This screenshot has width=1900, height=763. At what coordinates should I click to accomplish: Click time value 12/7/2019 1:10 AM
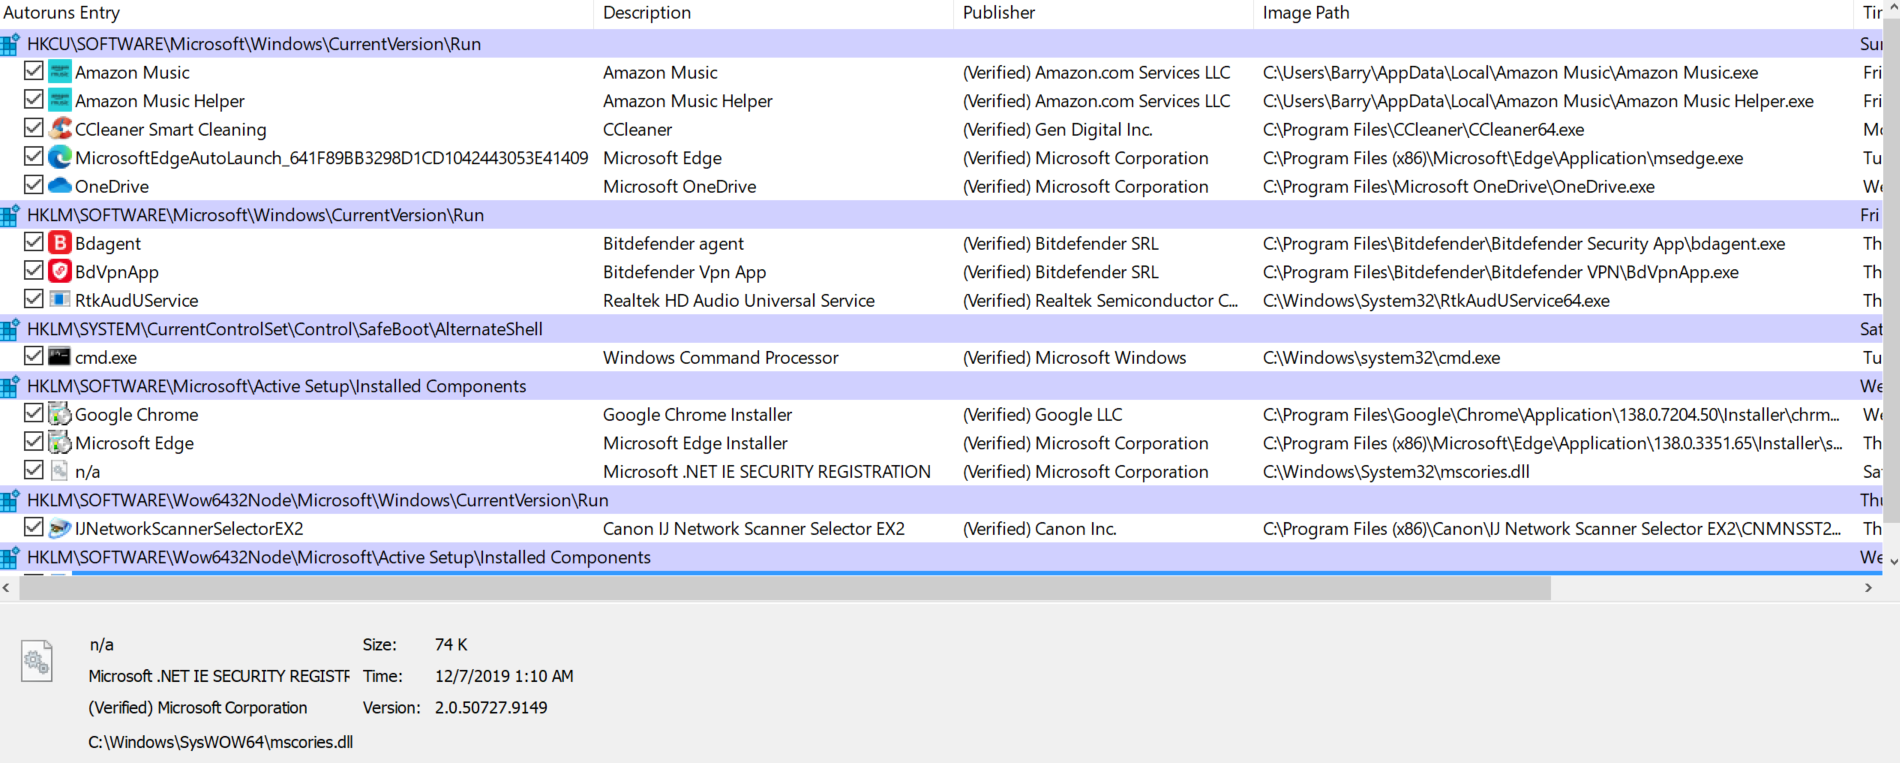click(504, 676)
